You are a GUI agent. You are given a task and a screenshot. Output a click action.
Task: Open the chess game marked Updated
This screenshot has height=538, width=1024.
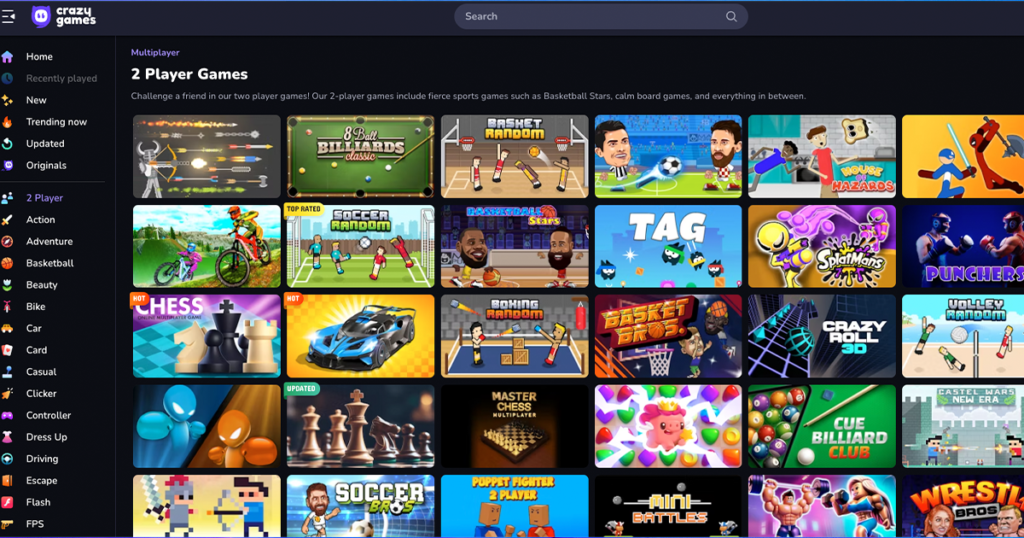pyautogui.click(x=360, y=426)
